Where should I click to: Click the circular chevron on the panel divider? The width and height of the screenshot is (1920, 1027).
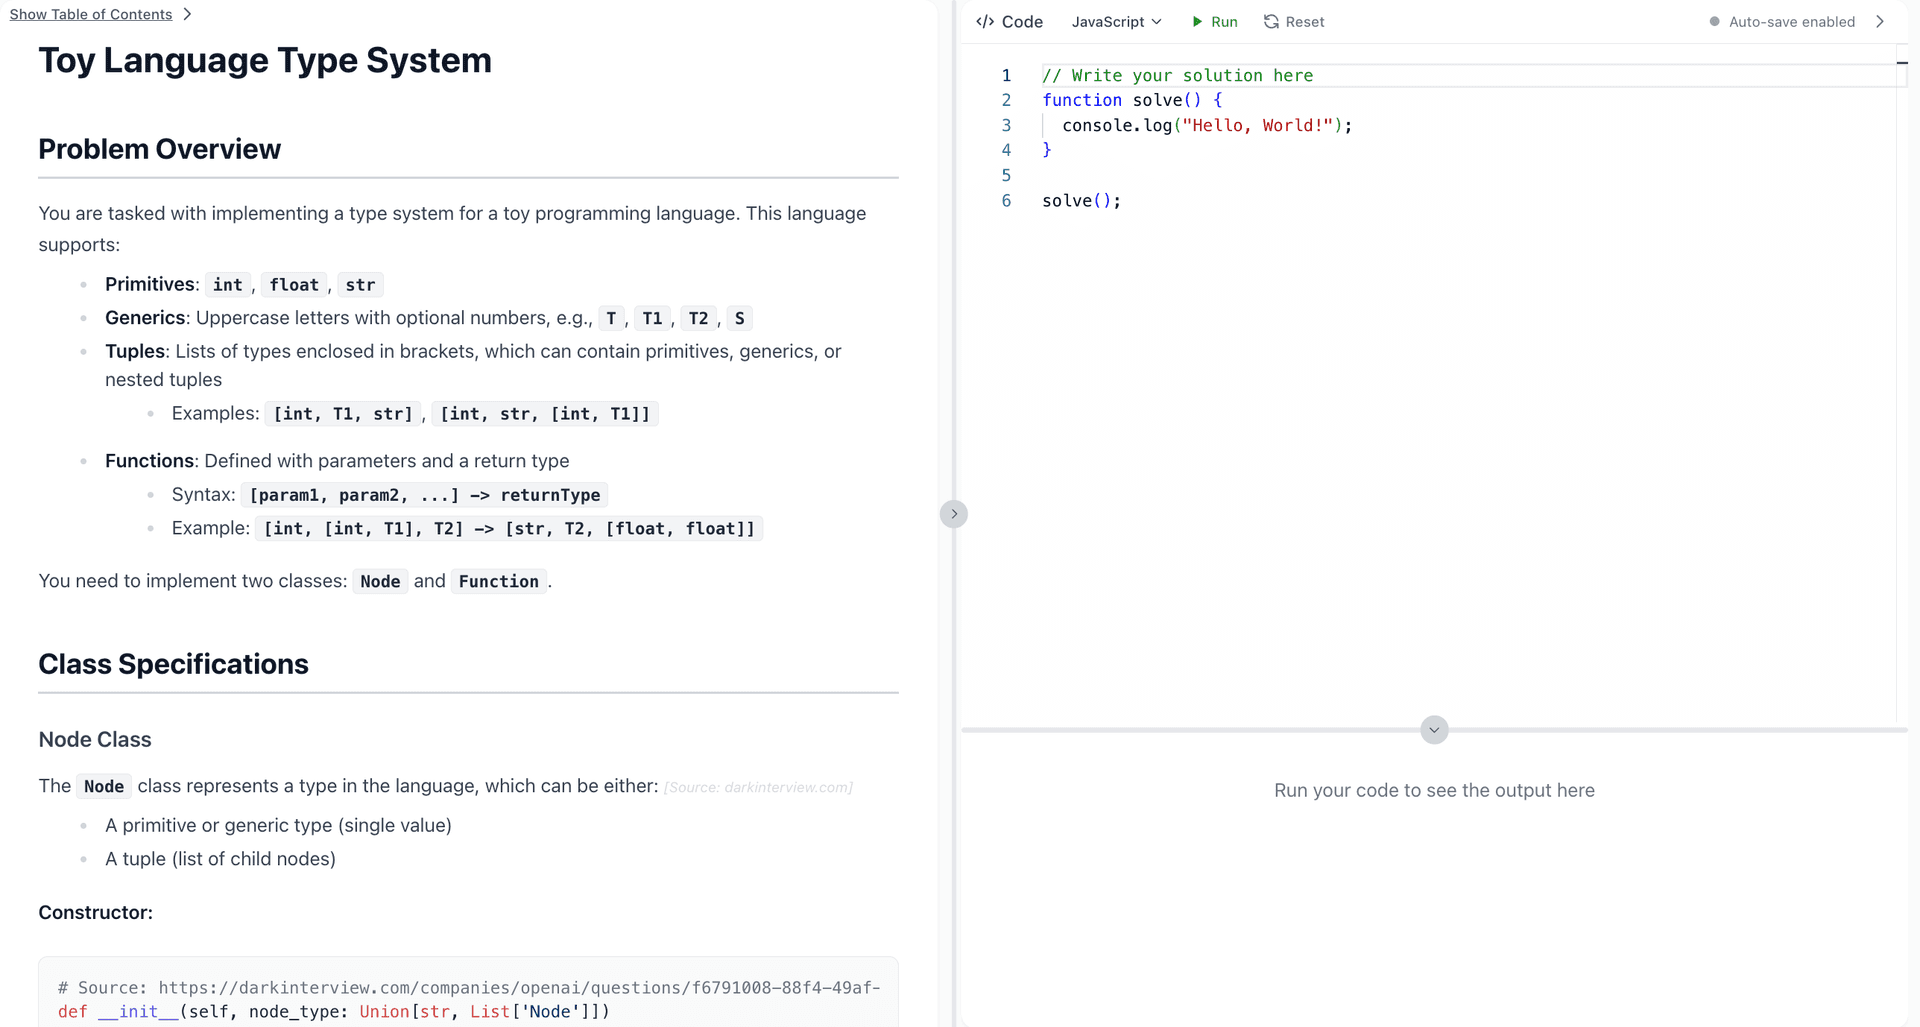tap(954, 513)
